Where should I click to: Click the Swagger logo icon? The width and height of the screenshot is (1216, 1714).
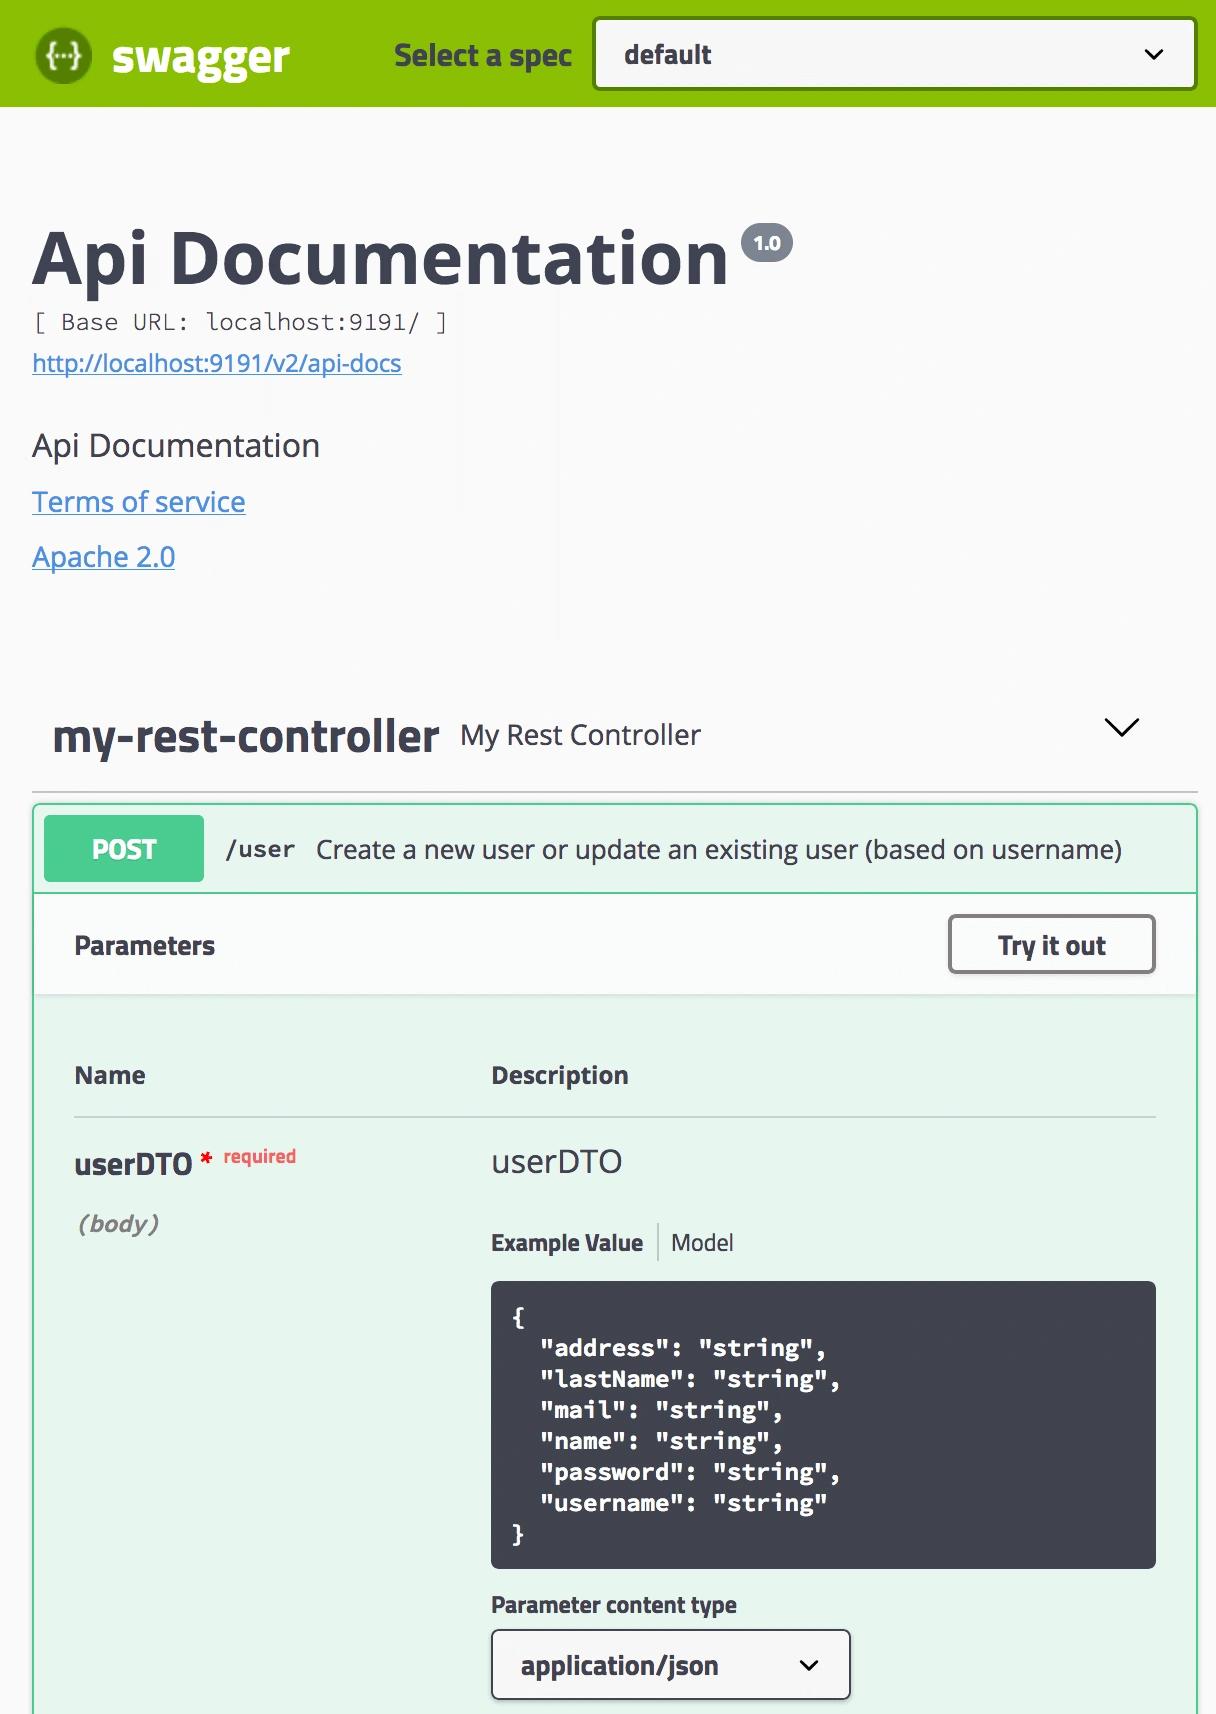click(x=64, y=56)
